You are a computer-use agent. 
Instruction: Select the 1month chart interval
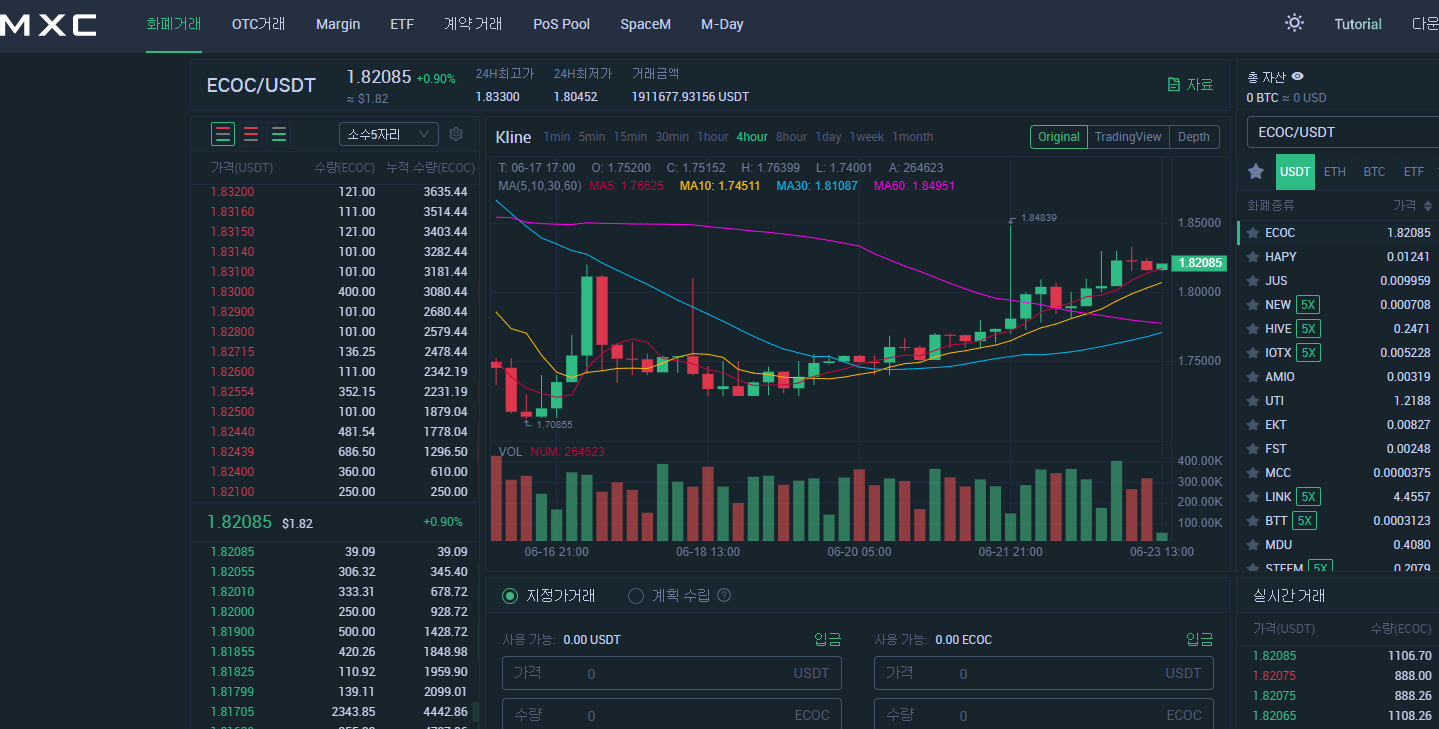[x=912, y=137]
